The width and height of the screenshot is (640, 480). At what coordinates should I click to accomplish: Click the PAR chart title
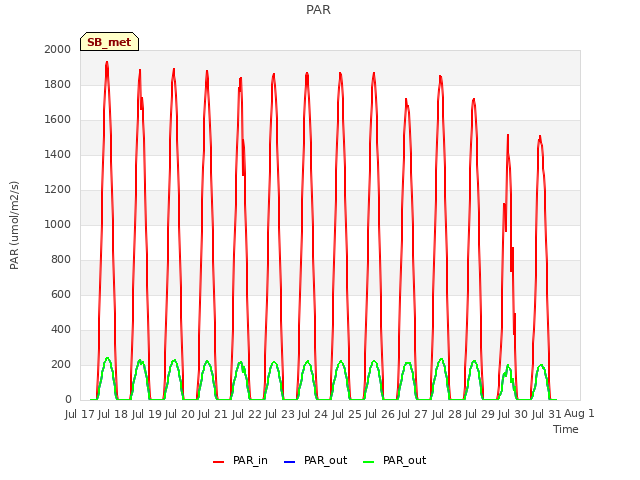pyautogui.click(x=318, y=10)
